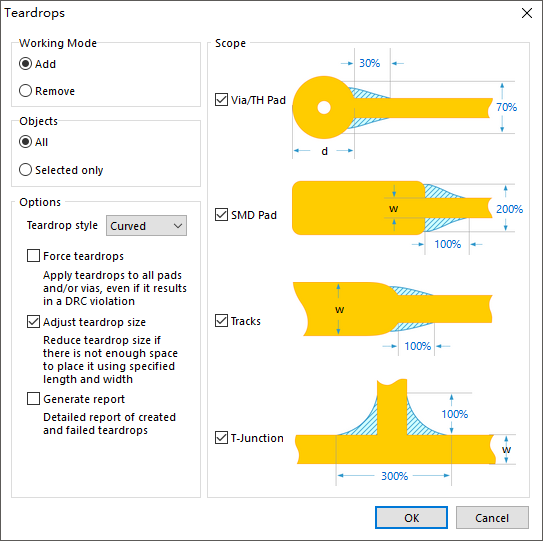Open the Teardrop style dropdown
This screenshot has height=541, width=543.
[146, 226]
